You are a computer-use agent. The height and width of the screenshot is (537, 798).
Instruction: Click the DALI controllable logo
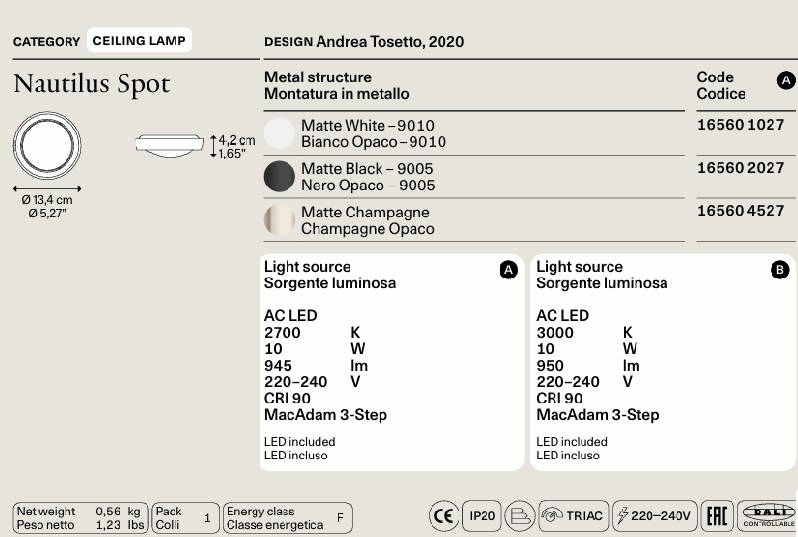pyautogui.click(x=768, y=515)
